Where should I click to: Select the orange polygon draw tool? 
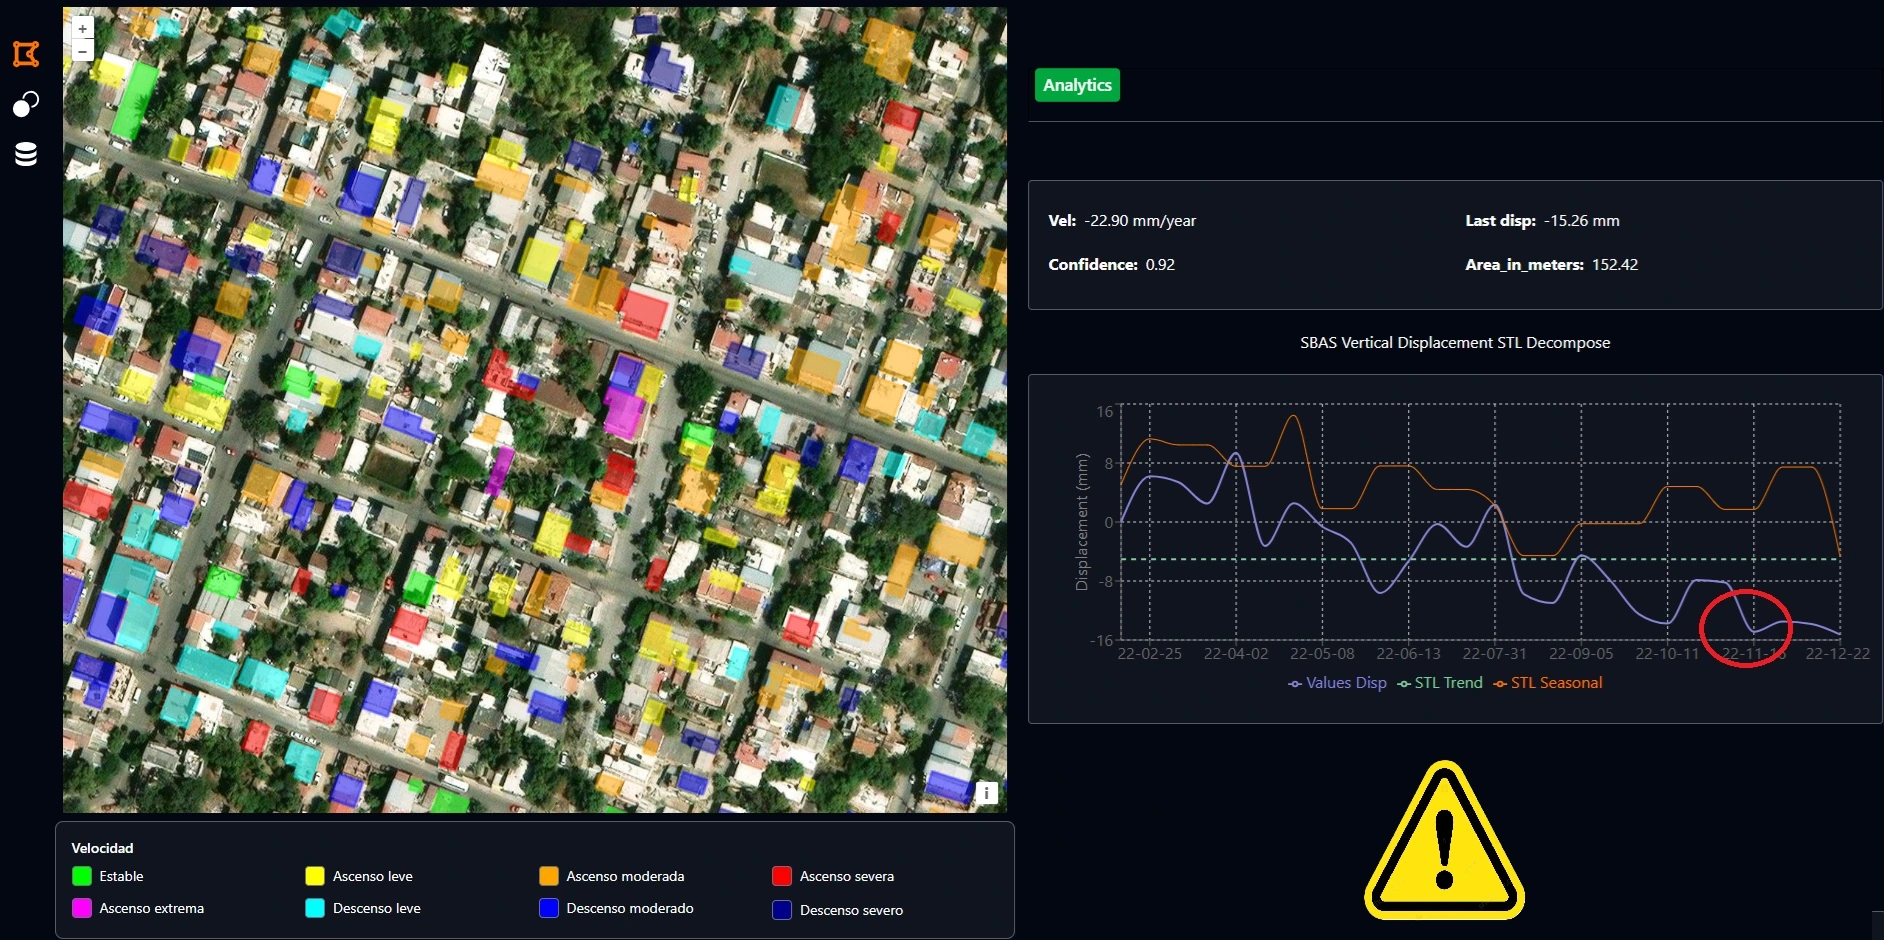click(x=26, y=54)
